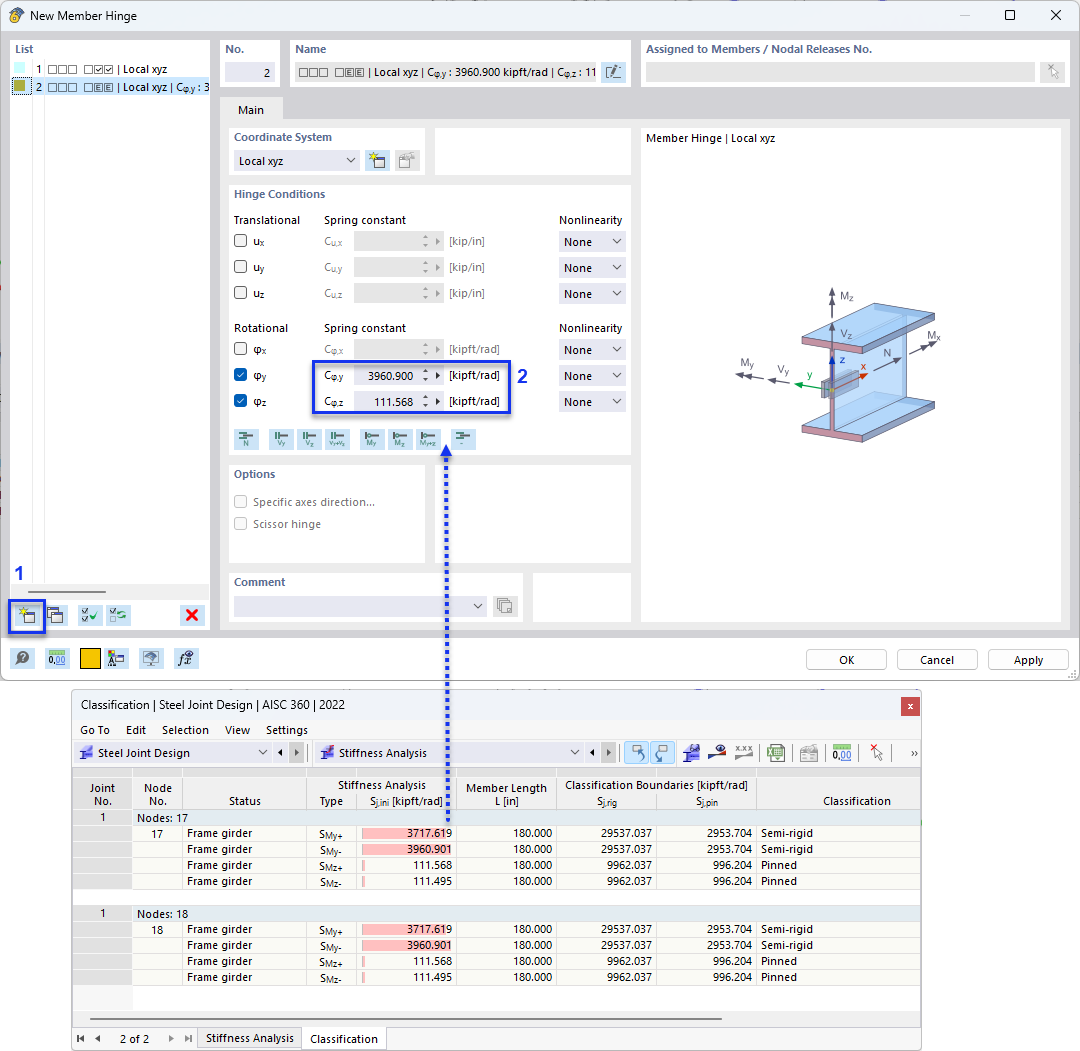This screenshot has height=1051, width=1080.
Task: Click the yellow color swatch in dialog footer
Action: point(90,659)
